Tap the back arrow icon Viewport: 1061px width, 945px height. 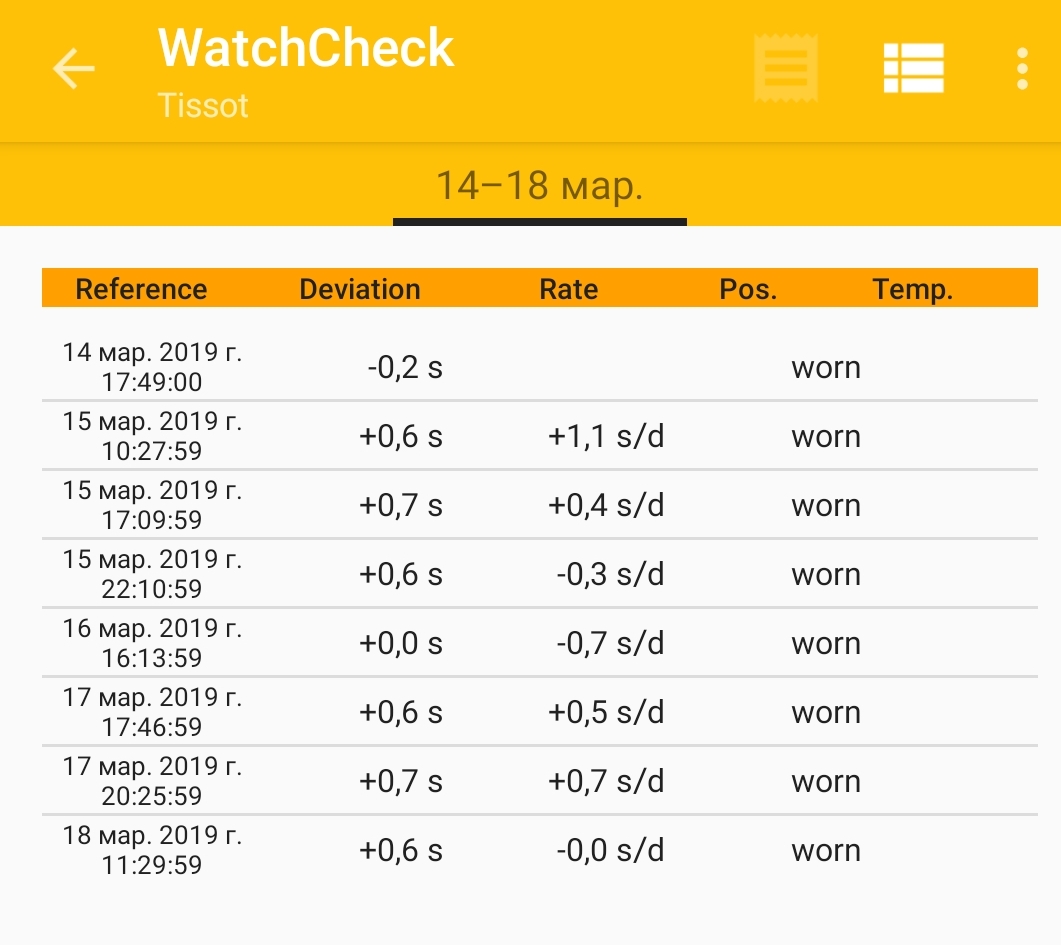pyautogui.click(x=73, y=69)
